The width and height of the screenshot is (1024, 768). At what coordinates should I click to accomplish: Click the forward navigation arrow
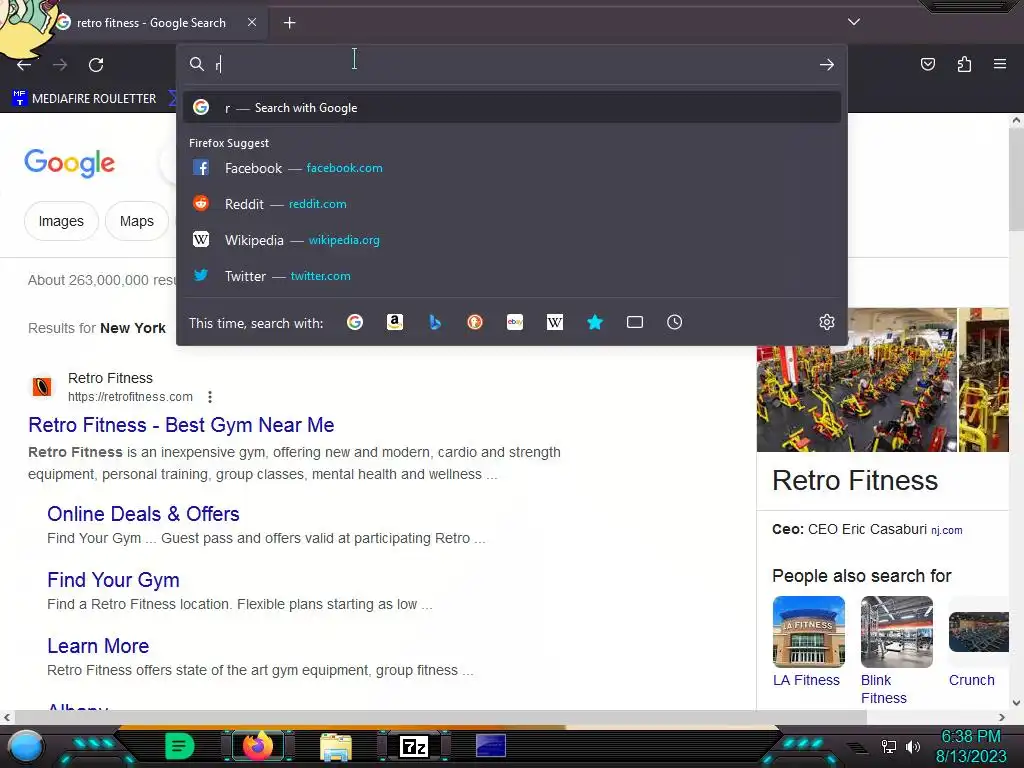(x=60, y=65)
